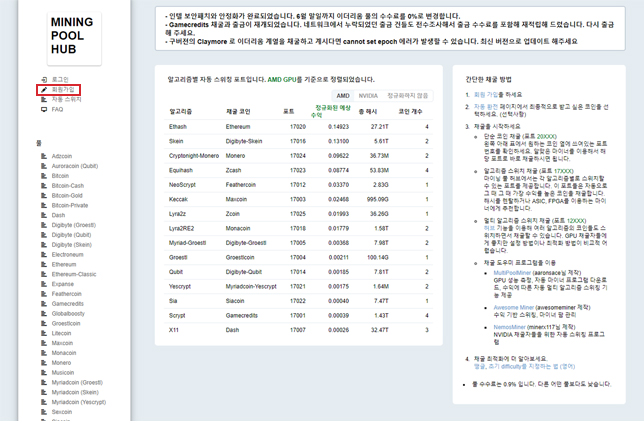This screenshot has height=423, width=644.
Task: Click the NemosMiner link
Action: 509,327
